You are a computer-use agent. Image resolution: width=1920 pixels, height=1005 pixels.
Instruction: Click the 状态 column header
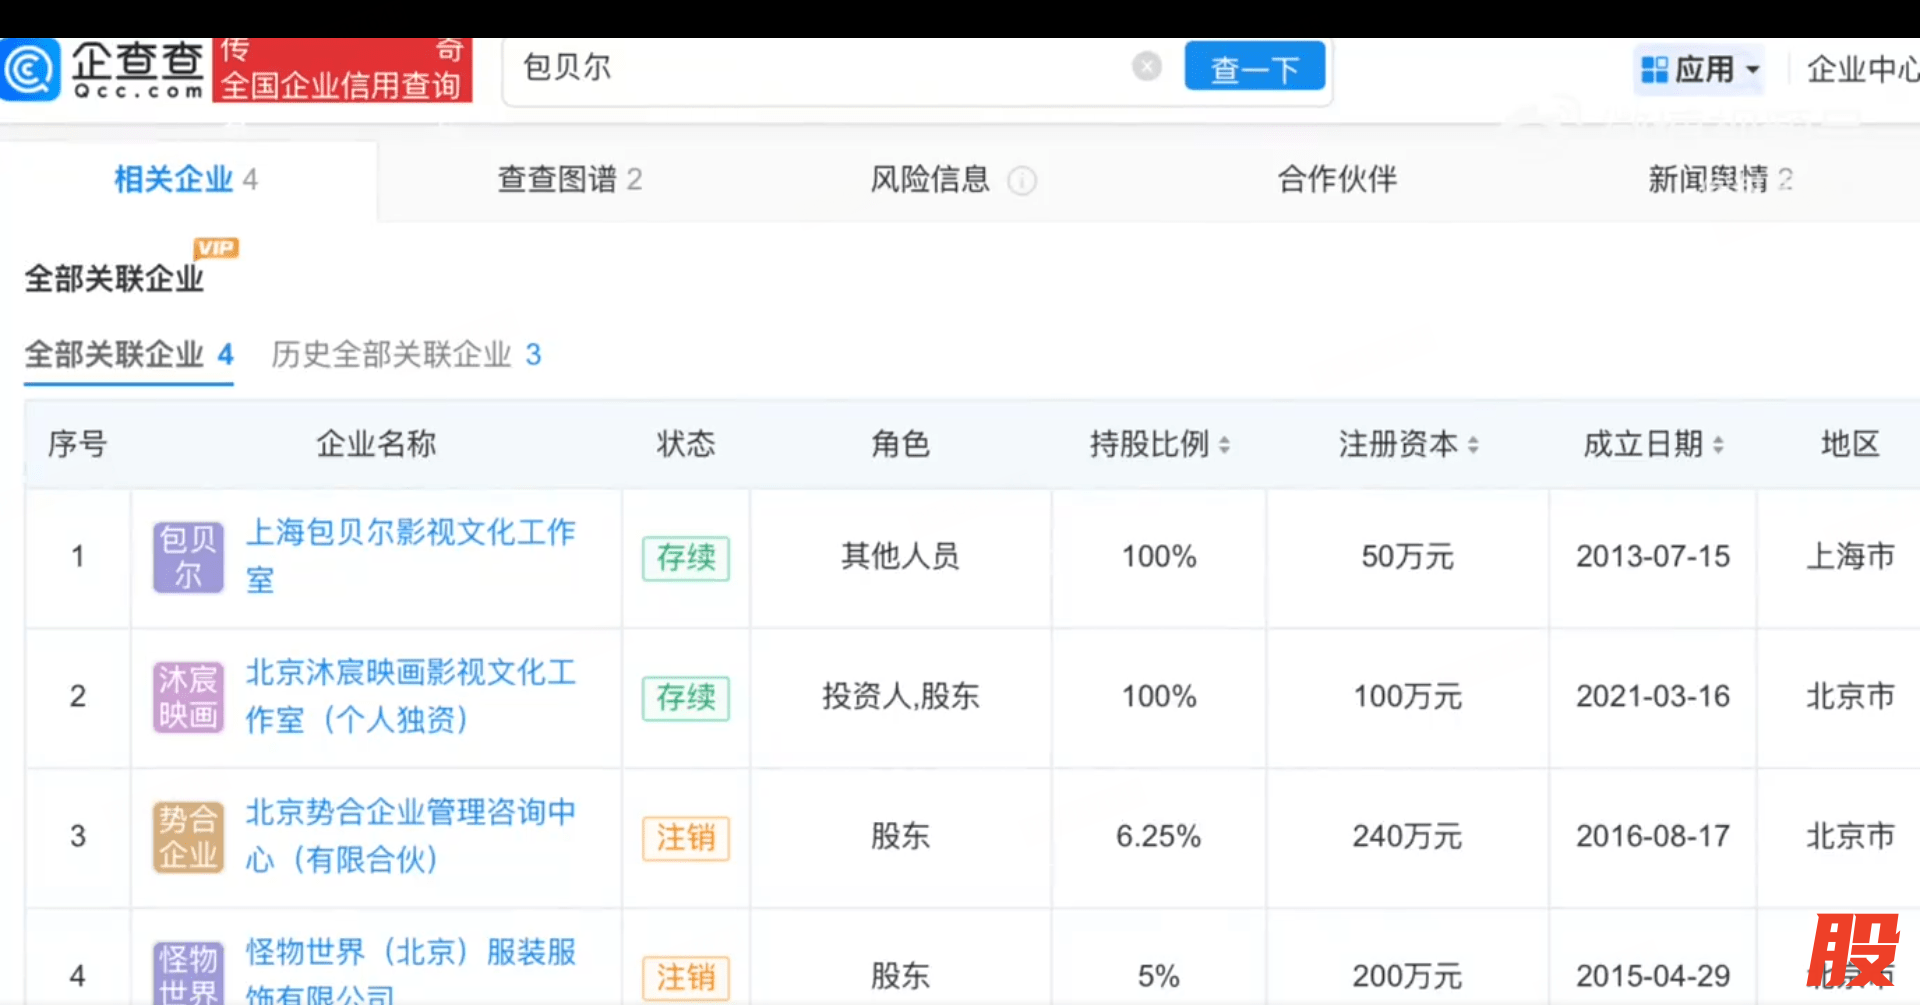click(x=686, y=444)
